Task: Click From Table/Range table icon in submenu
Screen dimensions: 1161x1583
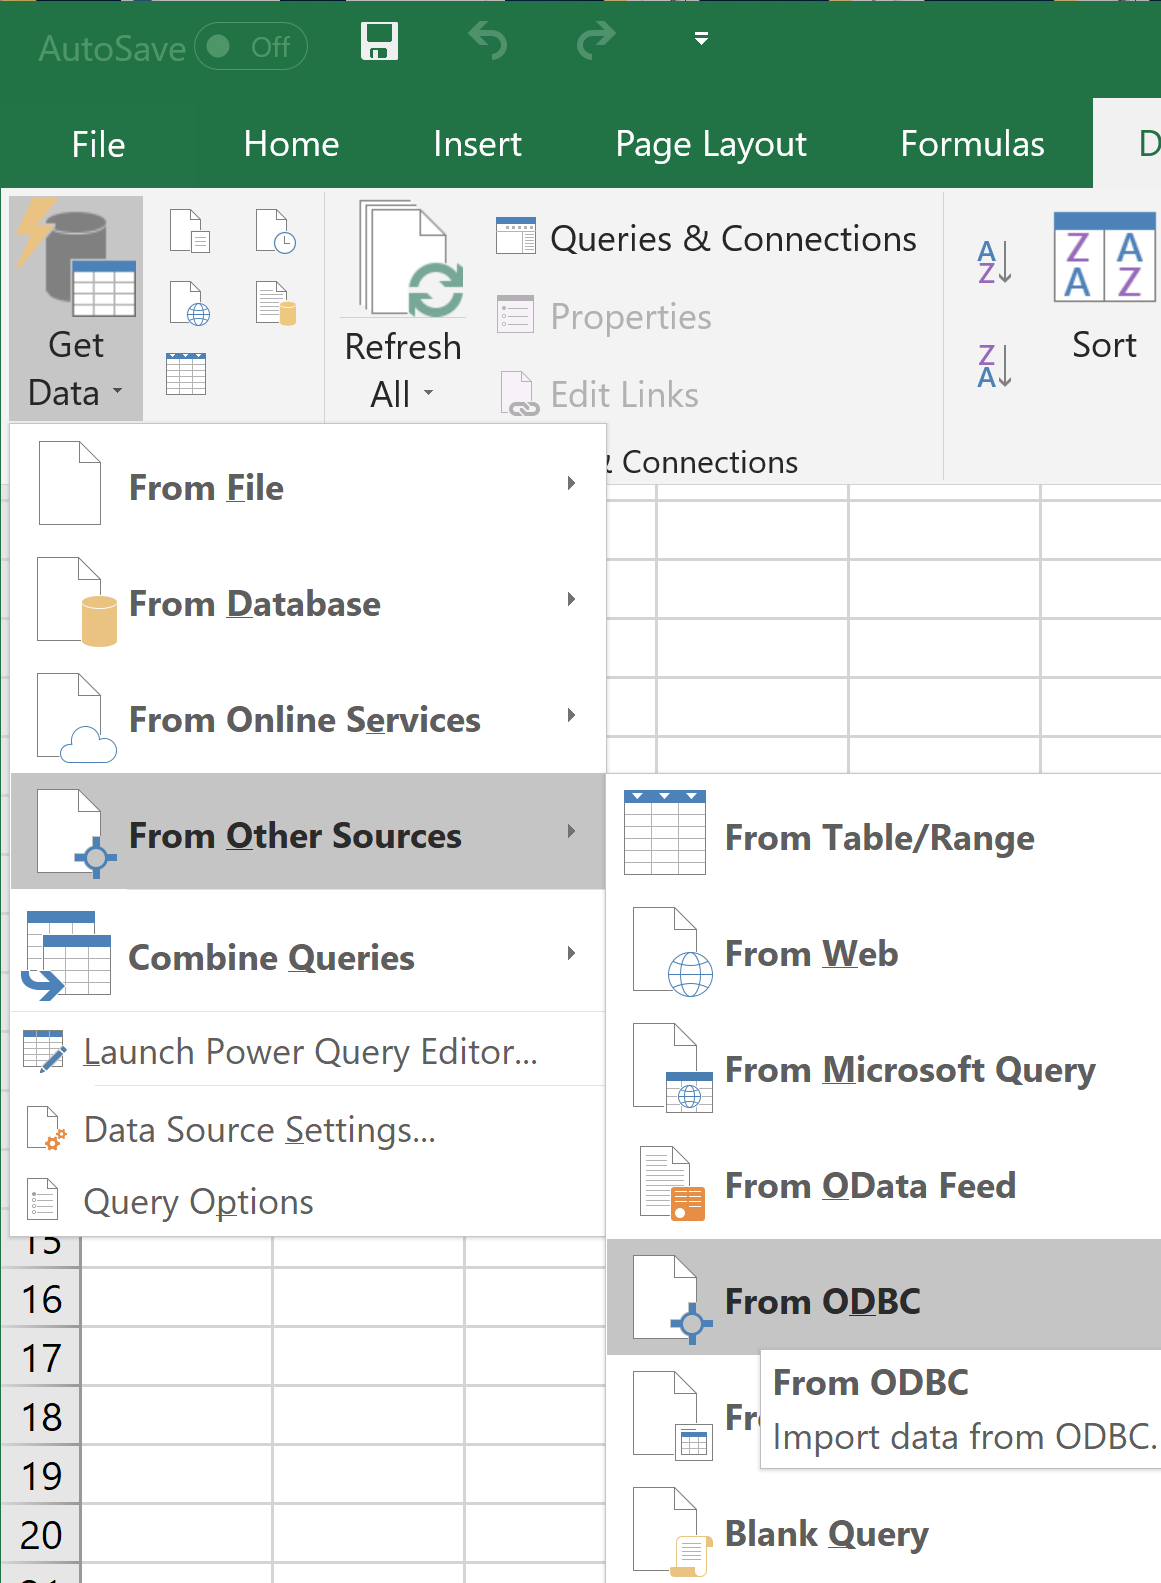Action: (665, 832)
